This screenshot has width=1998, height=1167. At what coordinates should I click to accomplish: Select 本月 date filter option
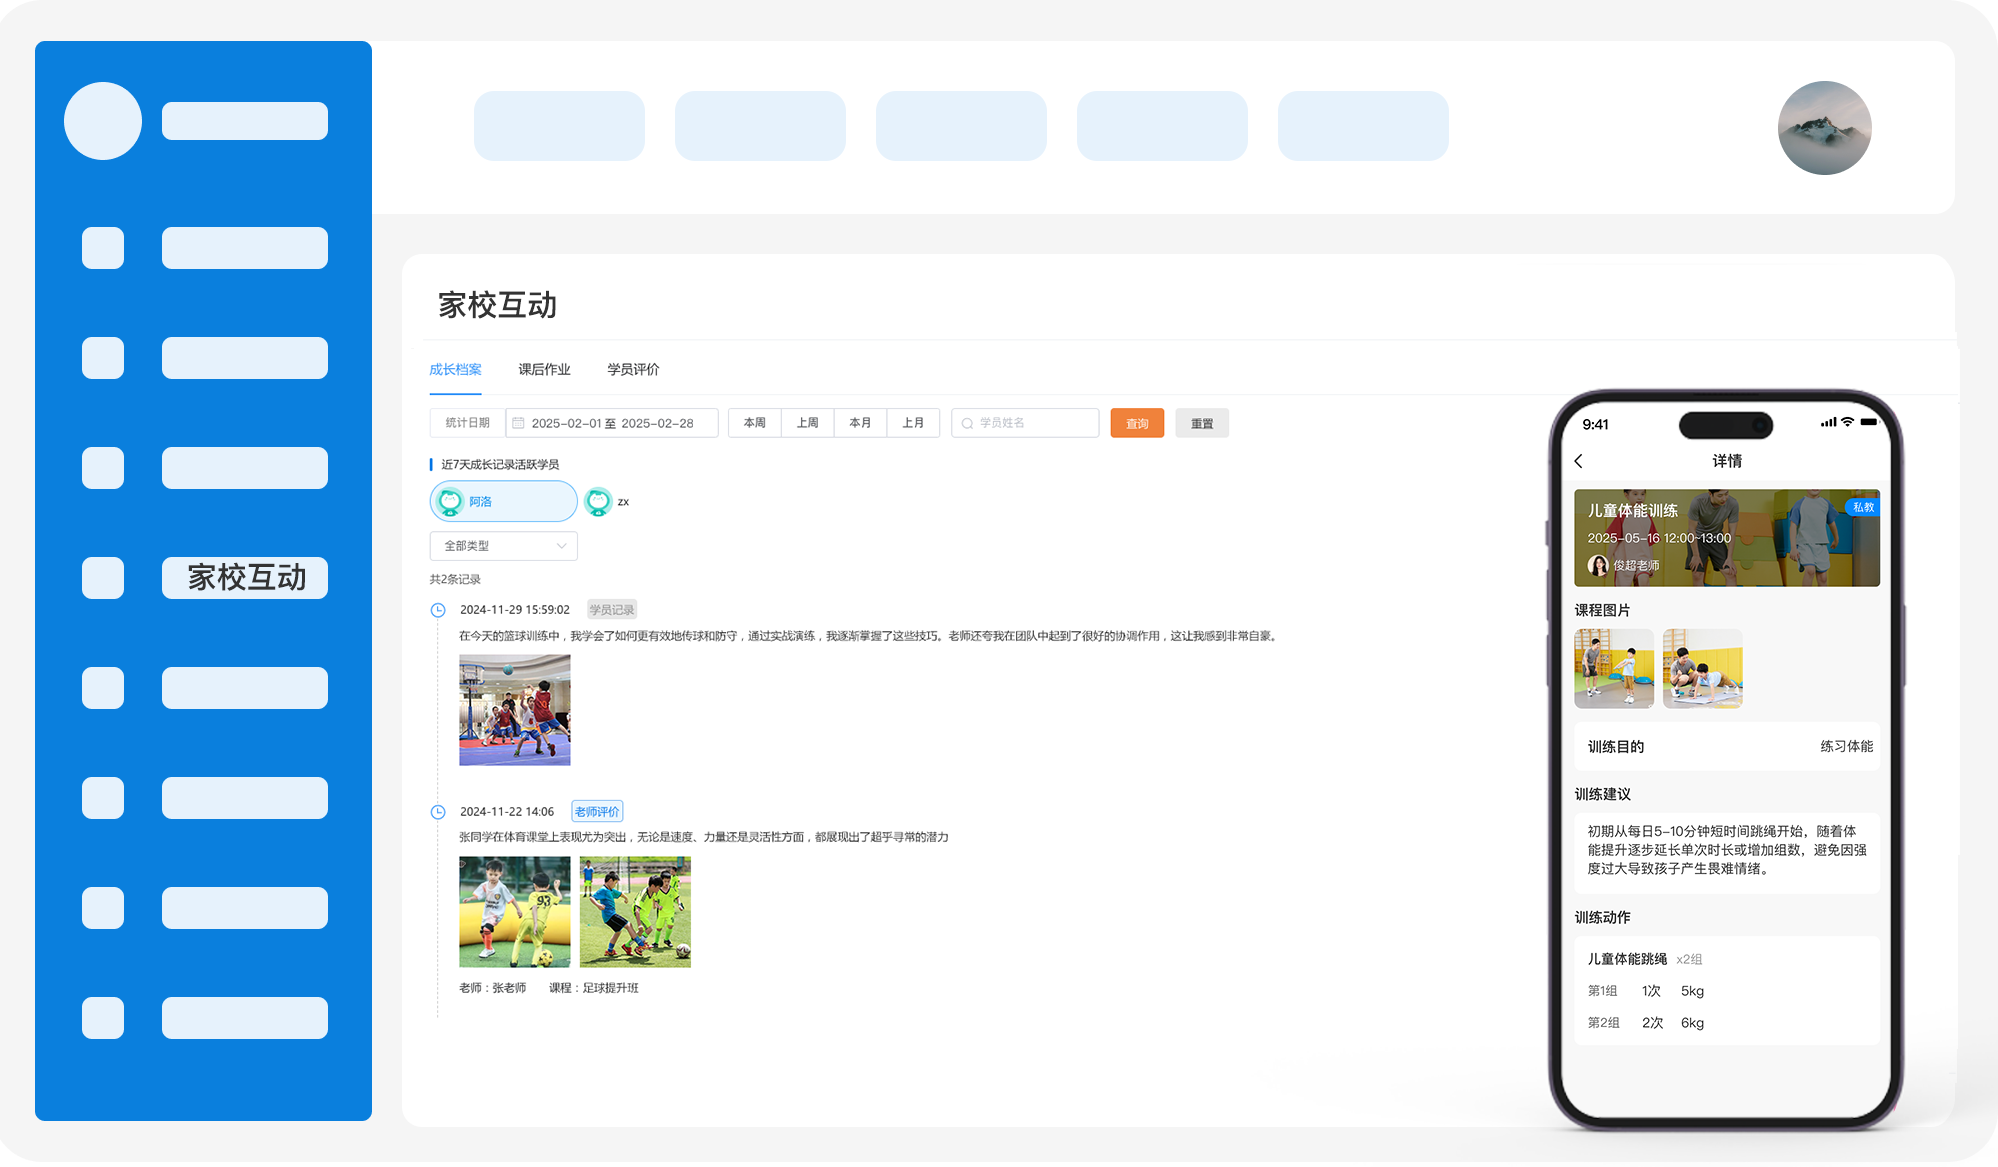(x=860, y=423)
